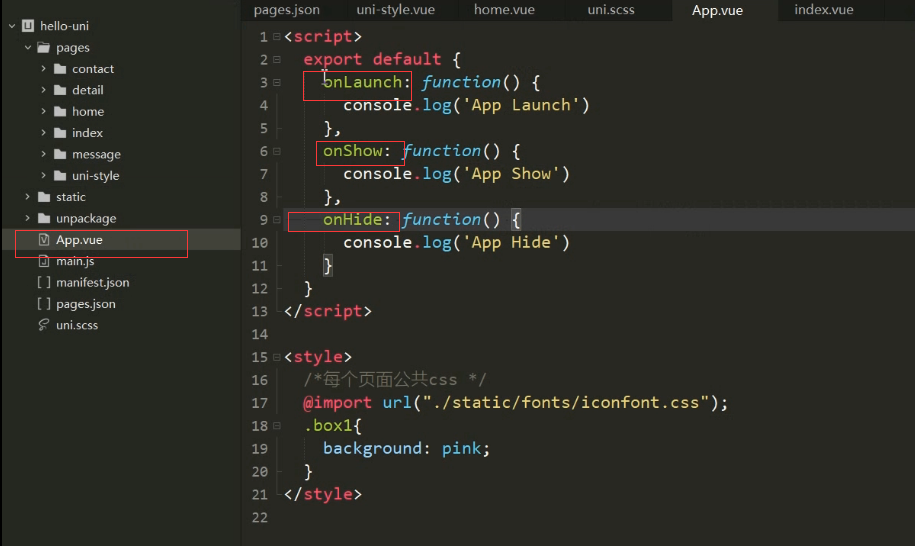Screen dimensions: 915x546
Task: Select the message folder name
Action: (x=96, y=154)
